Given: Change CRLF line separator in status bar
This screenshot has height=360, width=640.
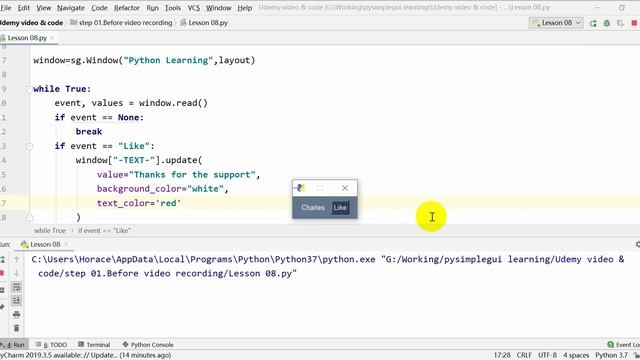Looking at the screenshot, I should coord(524,355).
